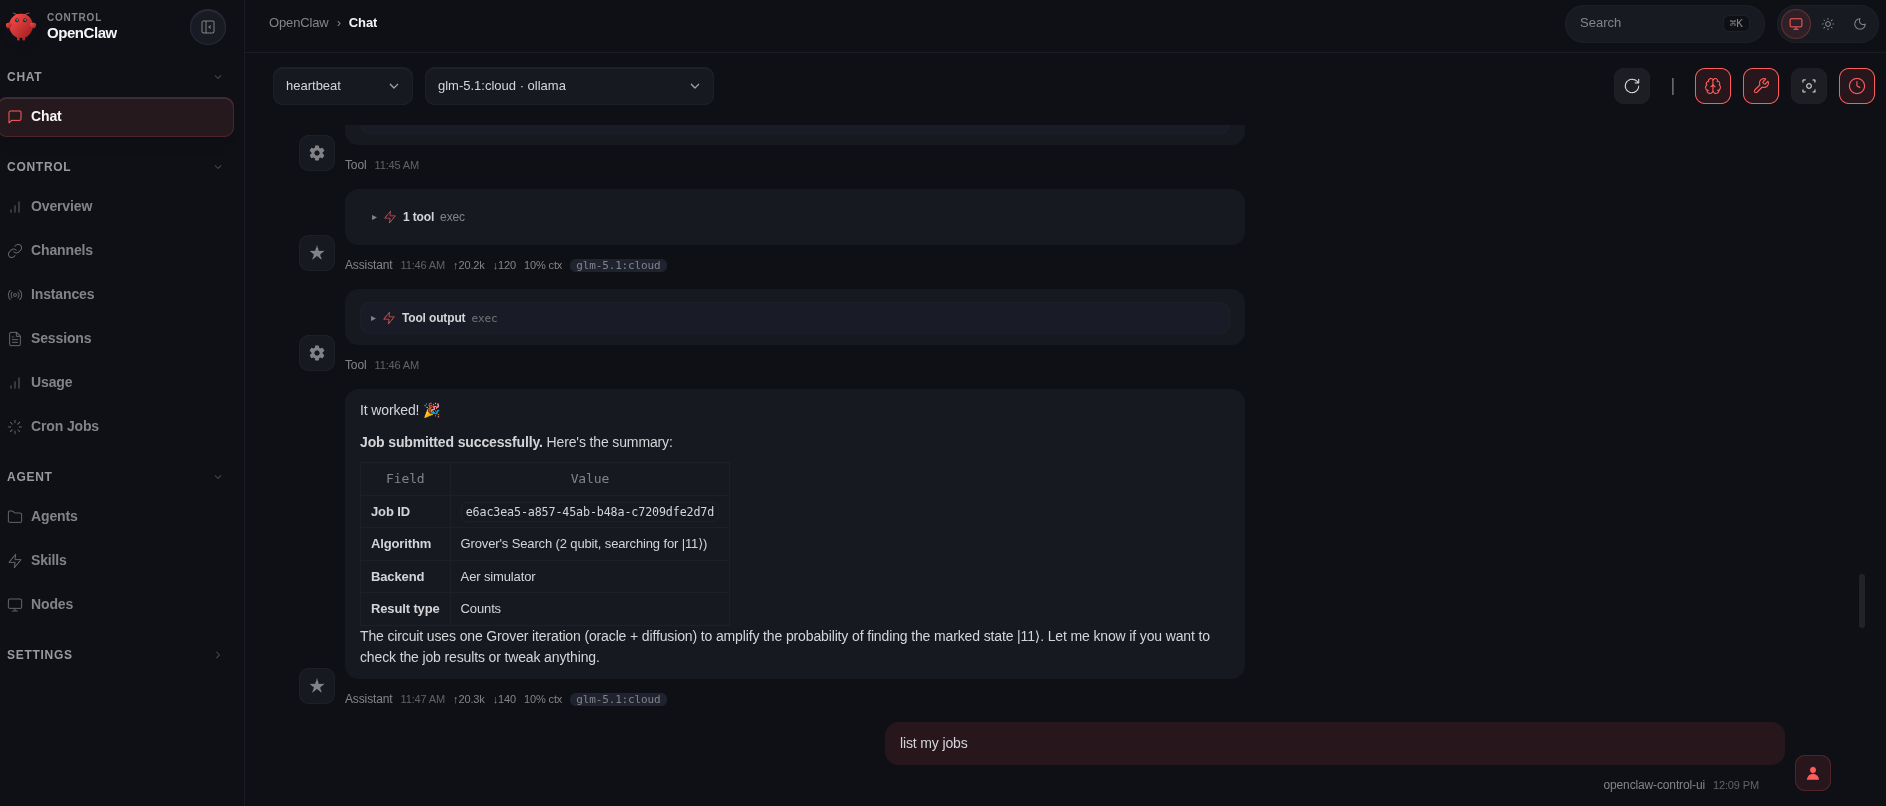This screenshot has width=1886, height=806.
Task: Open Cron Jobs in the sidebar
Action: [x=65, y=426]
